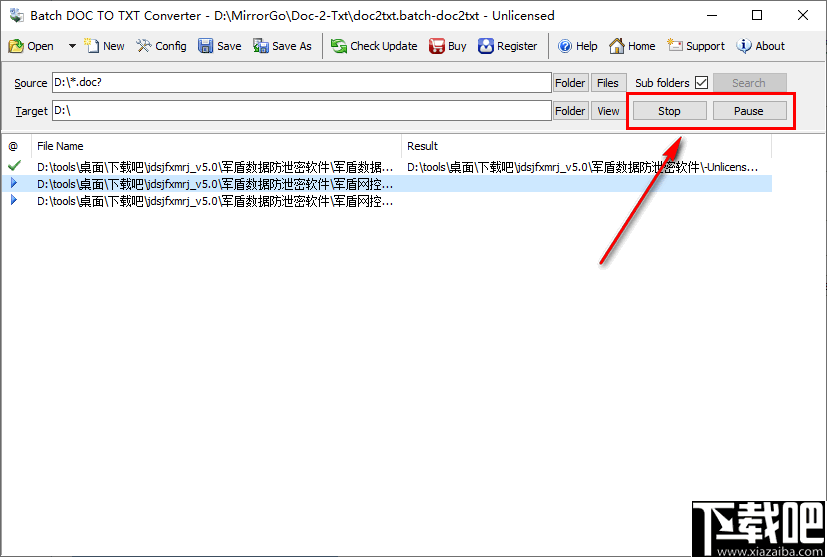Viewport: 827px width, 557px height.
Task: Select the first file row with checkmark
Action: (x=387, y=167)
